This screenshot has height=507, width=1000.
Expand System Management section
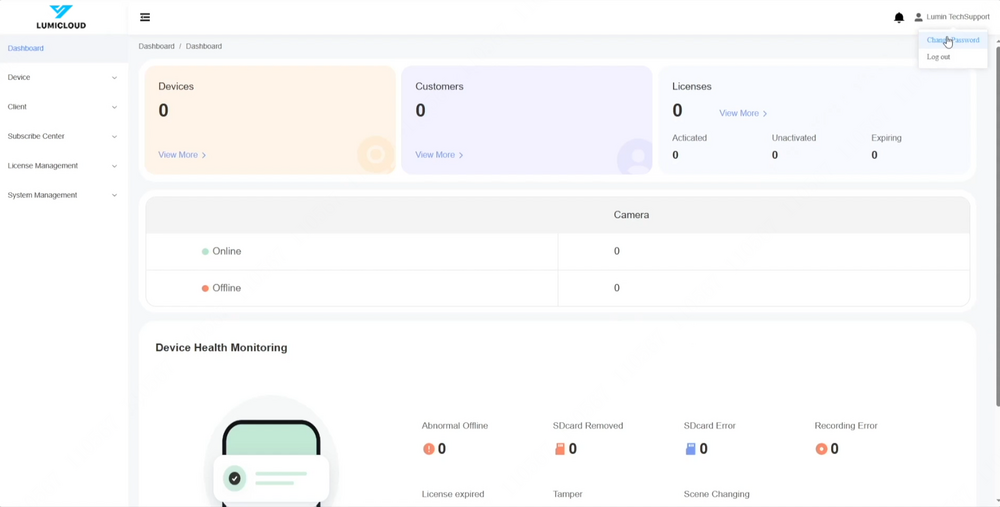coord(62,195)
